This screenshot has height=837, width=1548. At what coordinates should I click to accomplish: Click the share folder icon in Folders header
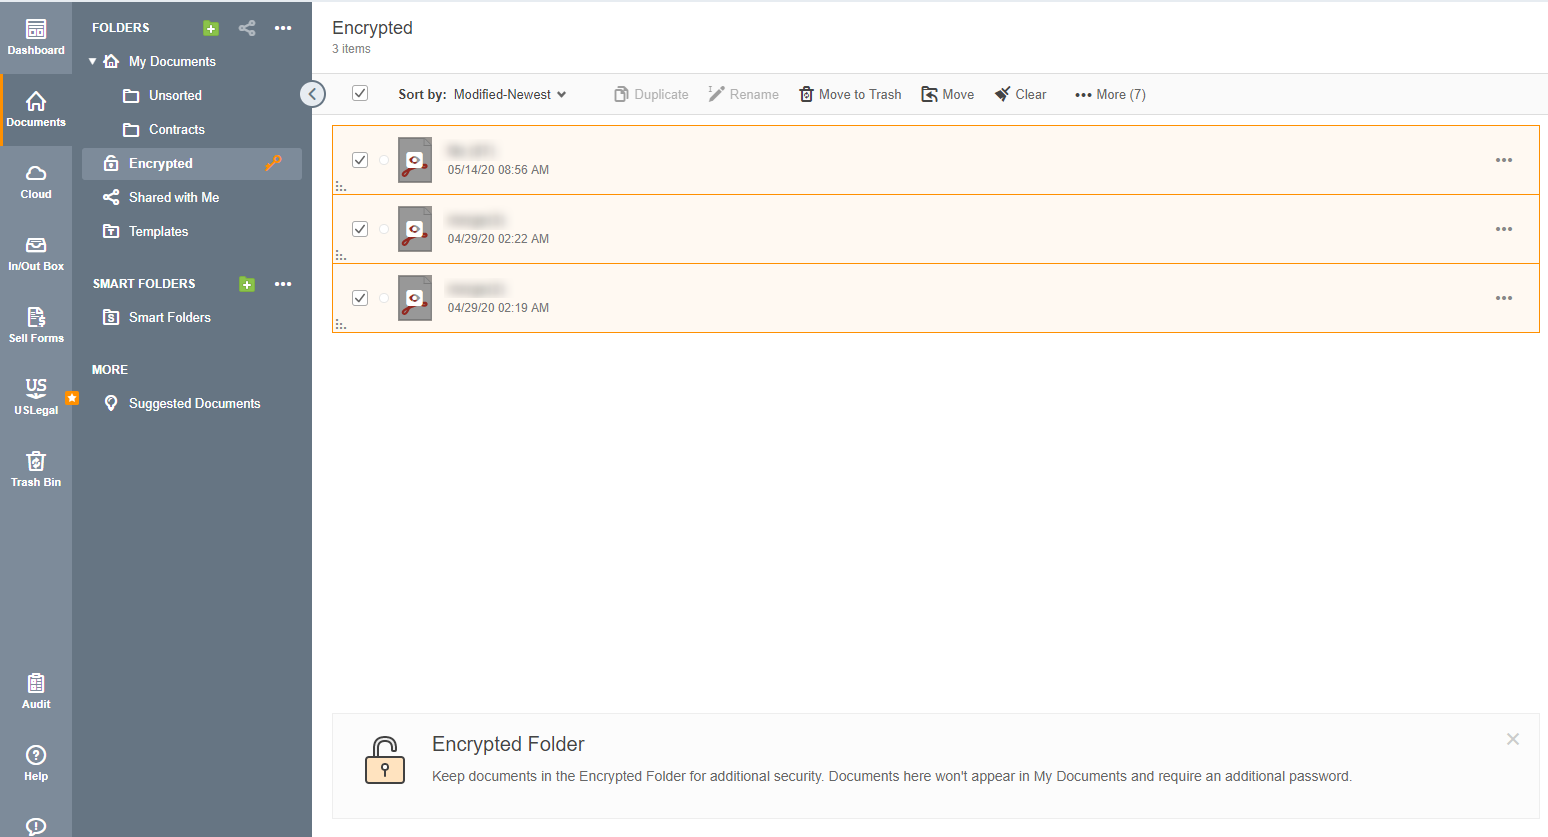click(247, 28)
